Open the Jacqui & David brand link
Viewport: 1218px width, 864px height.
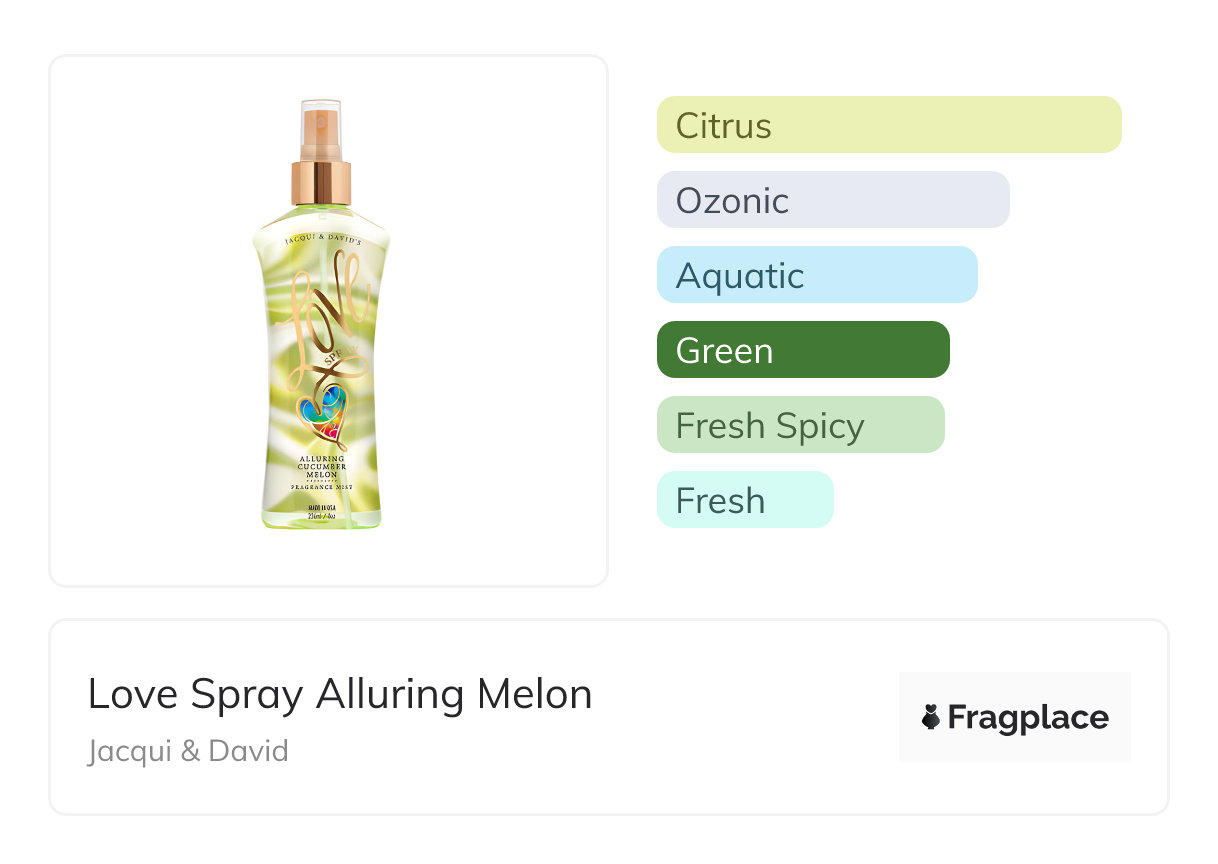(x=188, y=750)
